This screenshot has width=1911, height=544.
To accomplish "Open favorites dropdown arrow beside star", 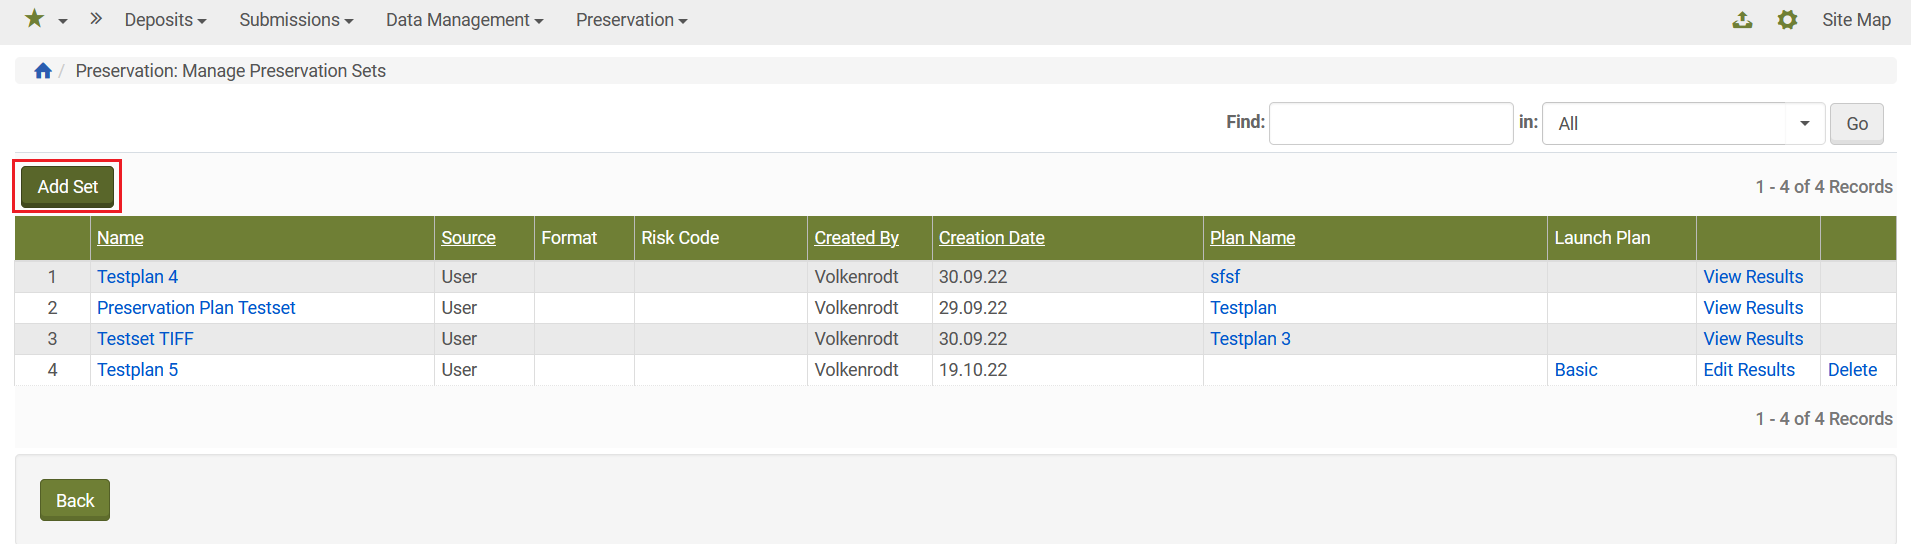I will tap(63, 21).
